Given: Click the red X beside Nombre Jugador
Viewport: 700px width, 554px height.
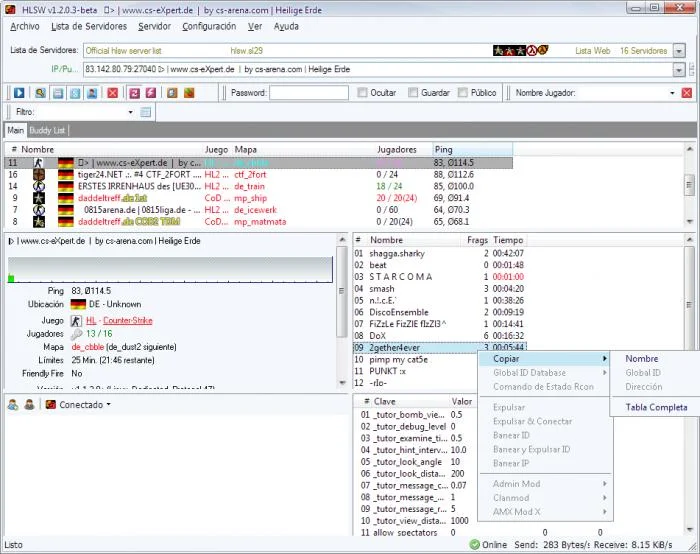Looking at the screenshot, I should [687, 93].
